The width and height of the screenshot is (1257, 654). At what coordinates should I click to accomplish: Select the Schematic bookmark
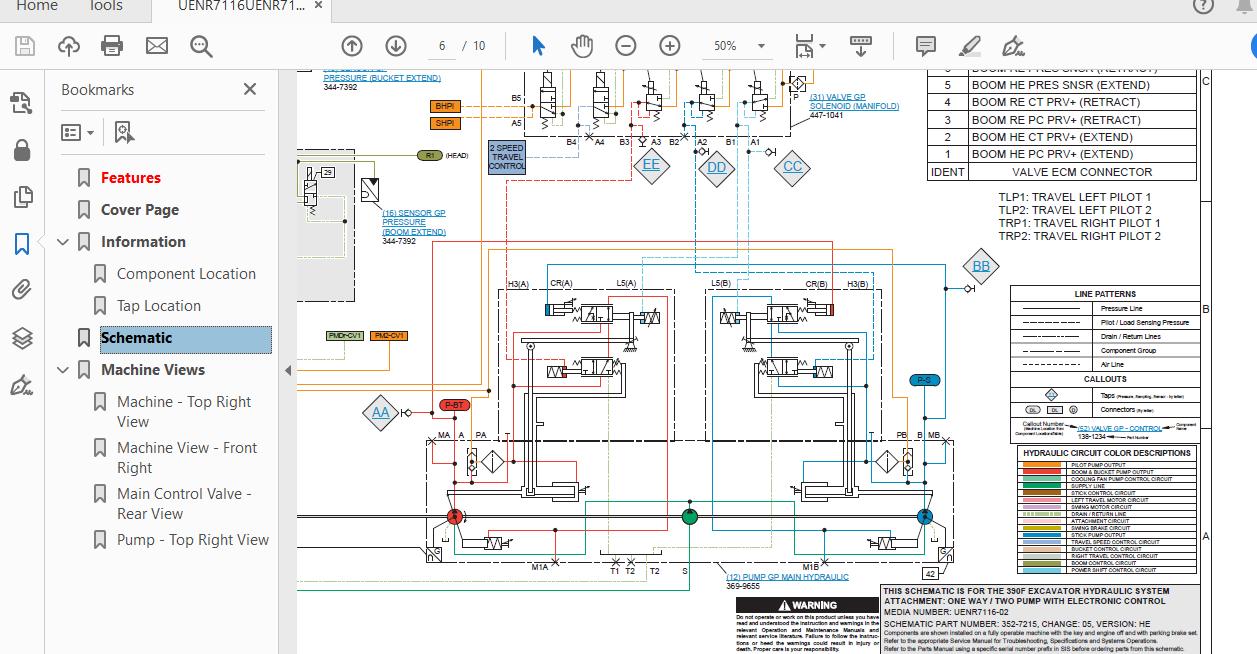[137, 338]
